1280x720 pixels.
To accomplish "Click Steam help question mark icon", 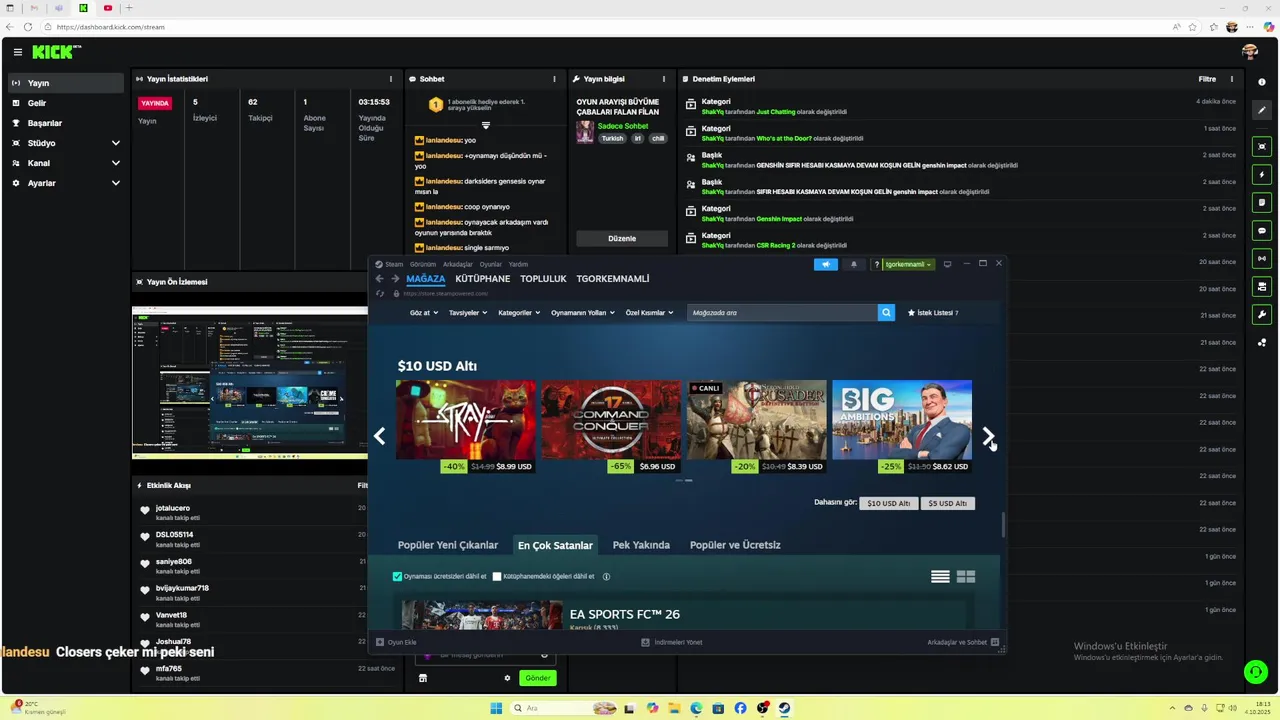I will [x=877, y=264].
